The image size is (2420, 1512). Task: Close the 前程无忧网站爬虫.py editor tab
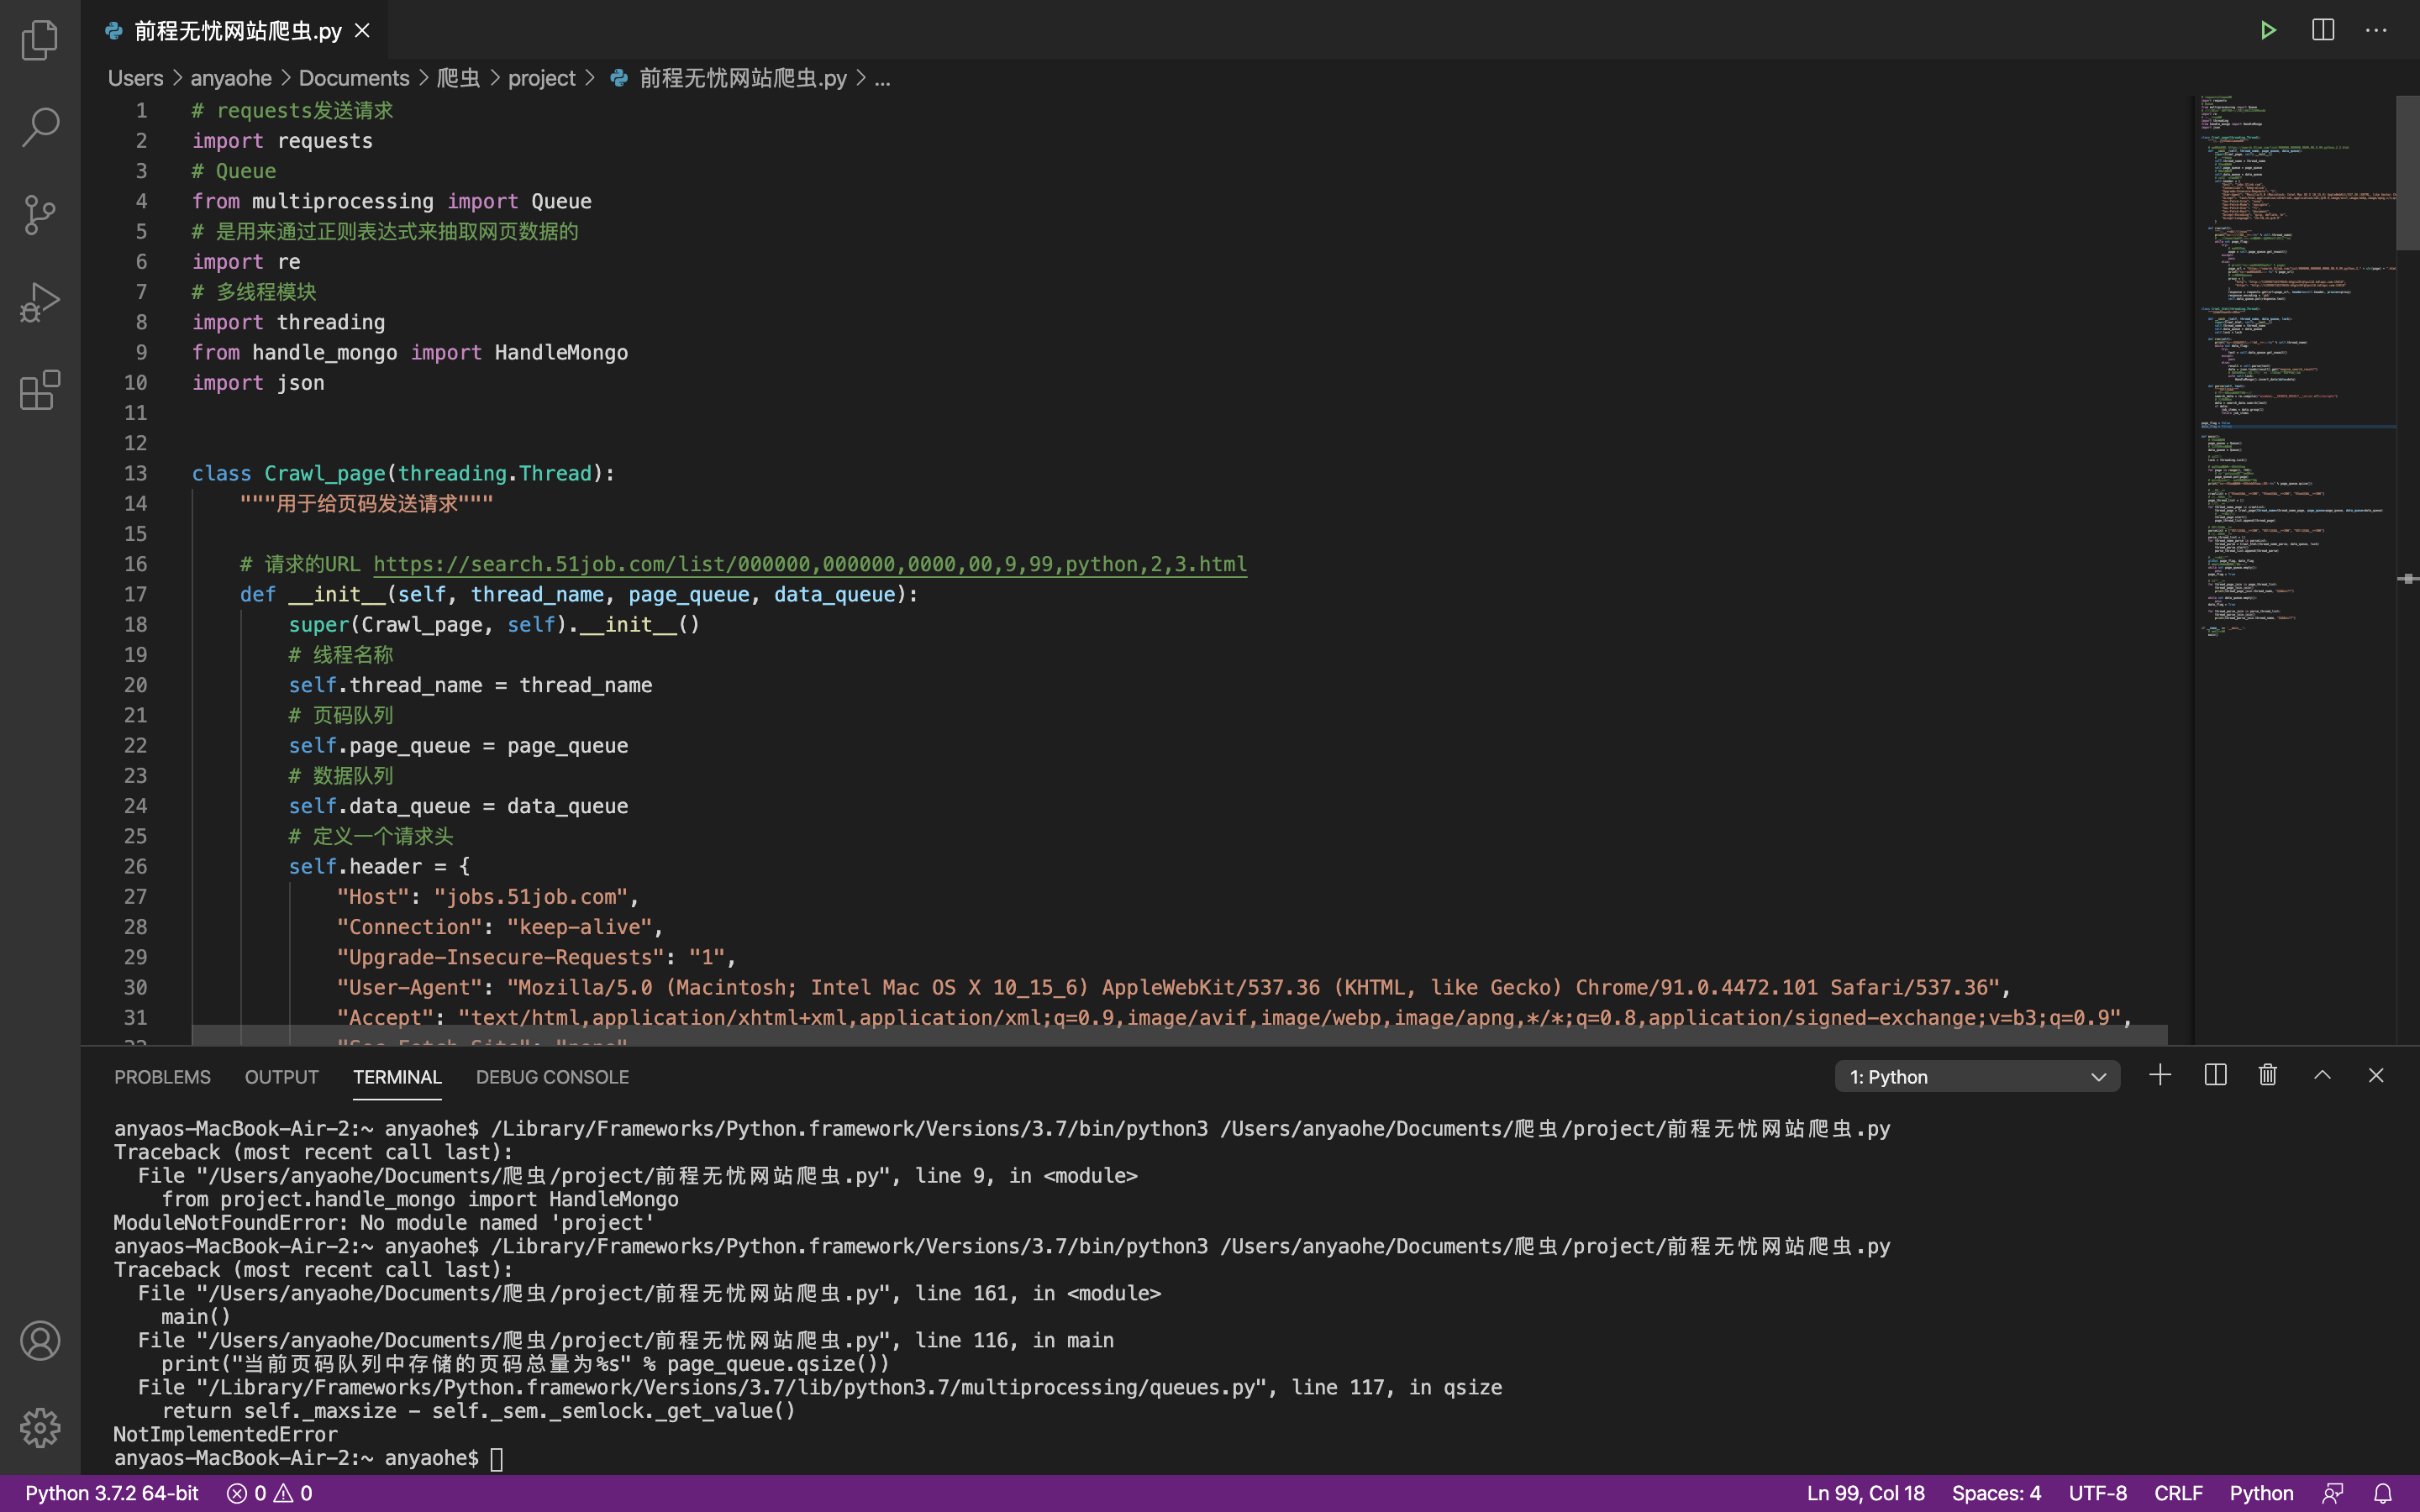tap(363, 31)
